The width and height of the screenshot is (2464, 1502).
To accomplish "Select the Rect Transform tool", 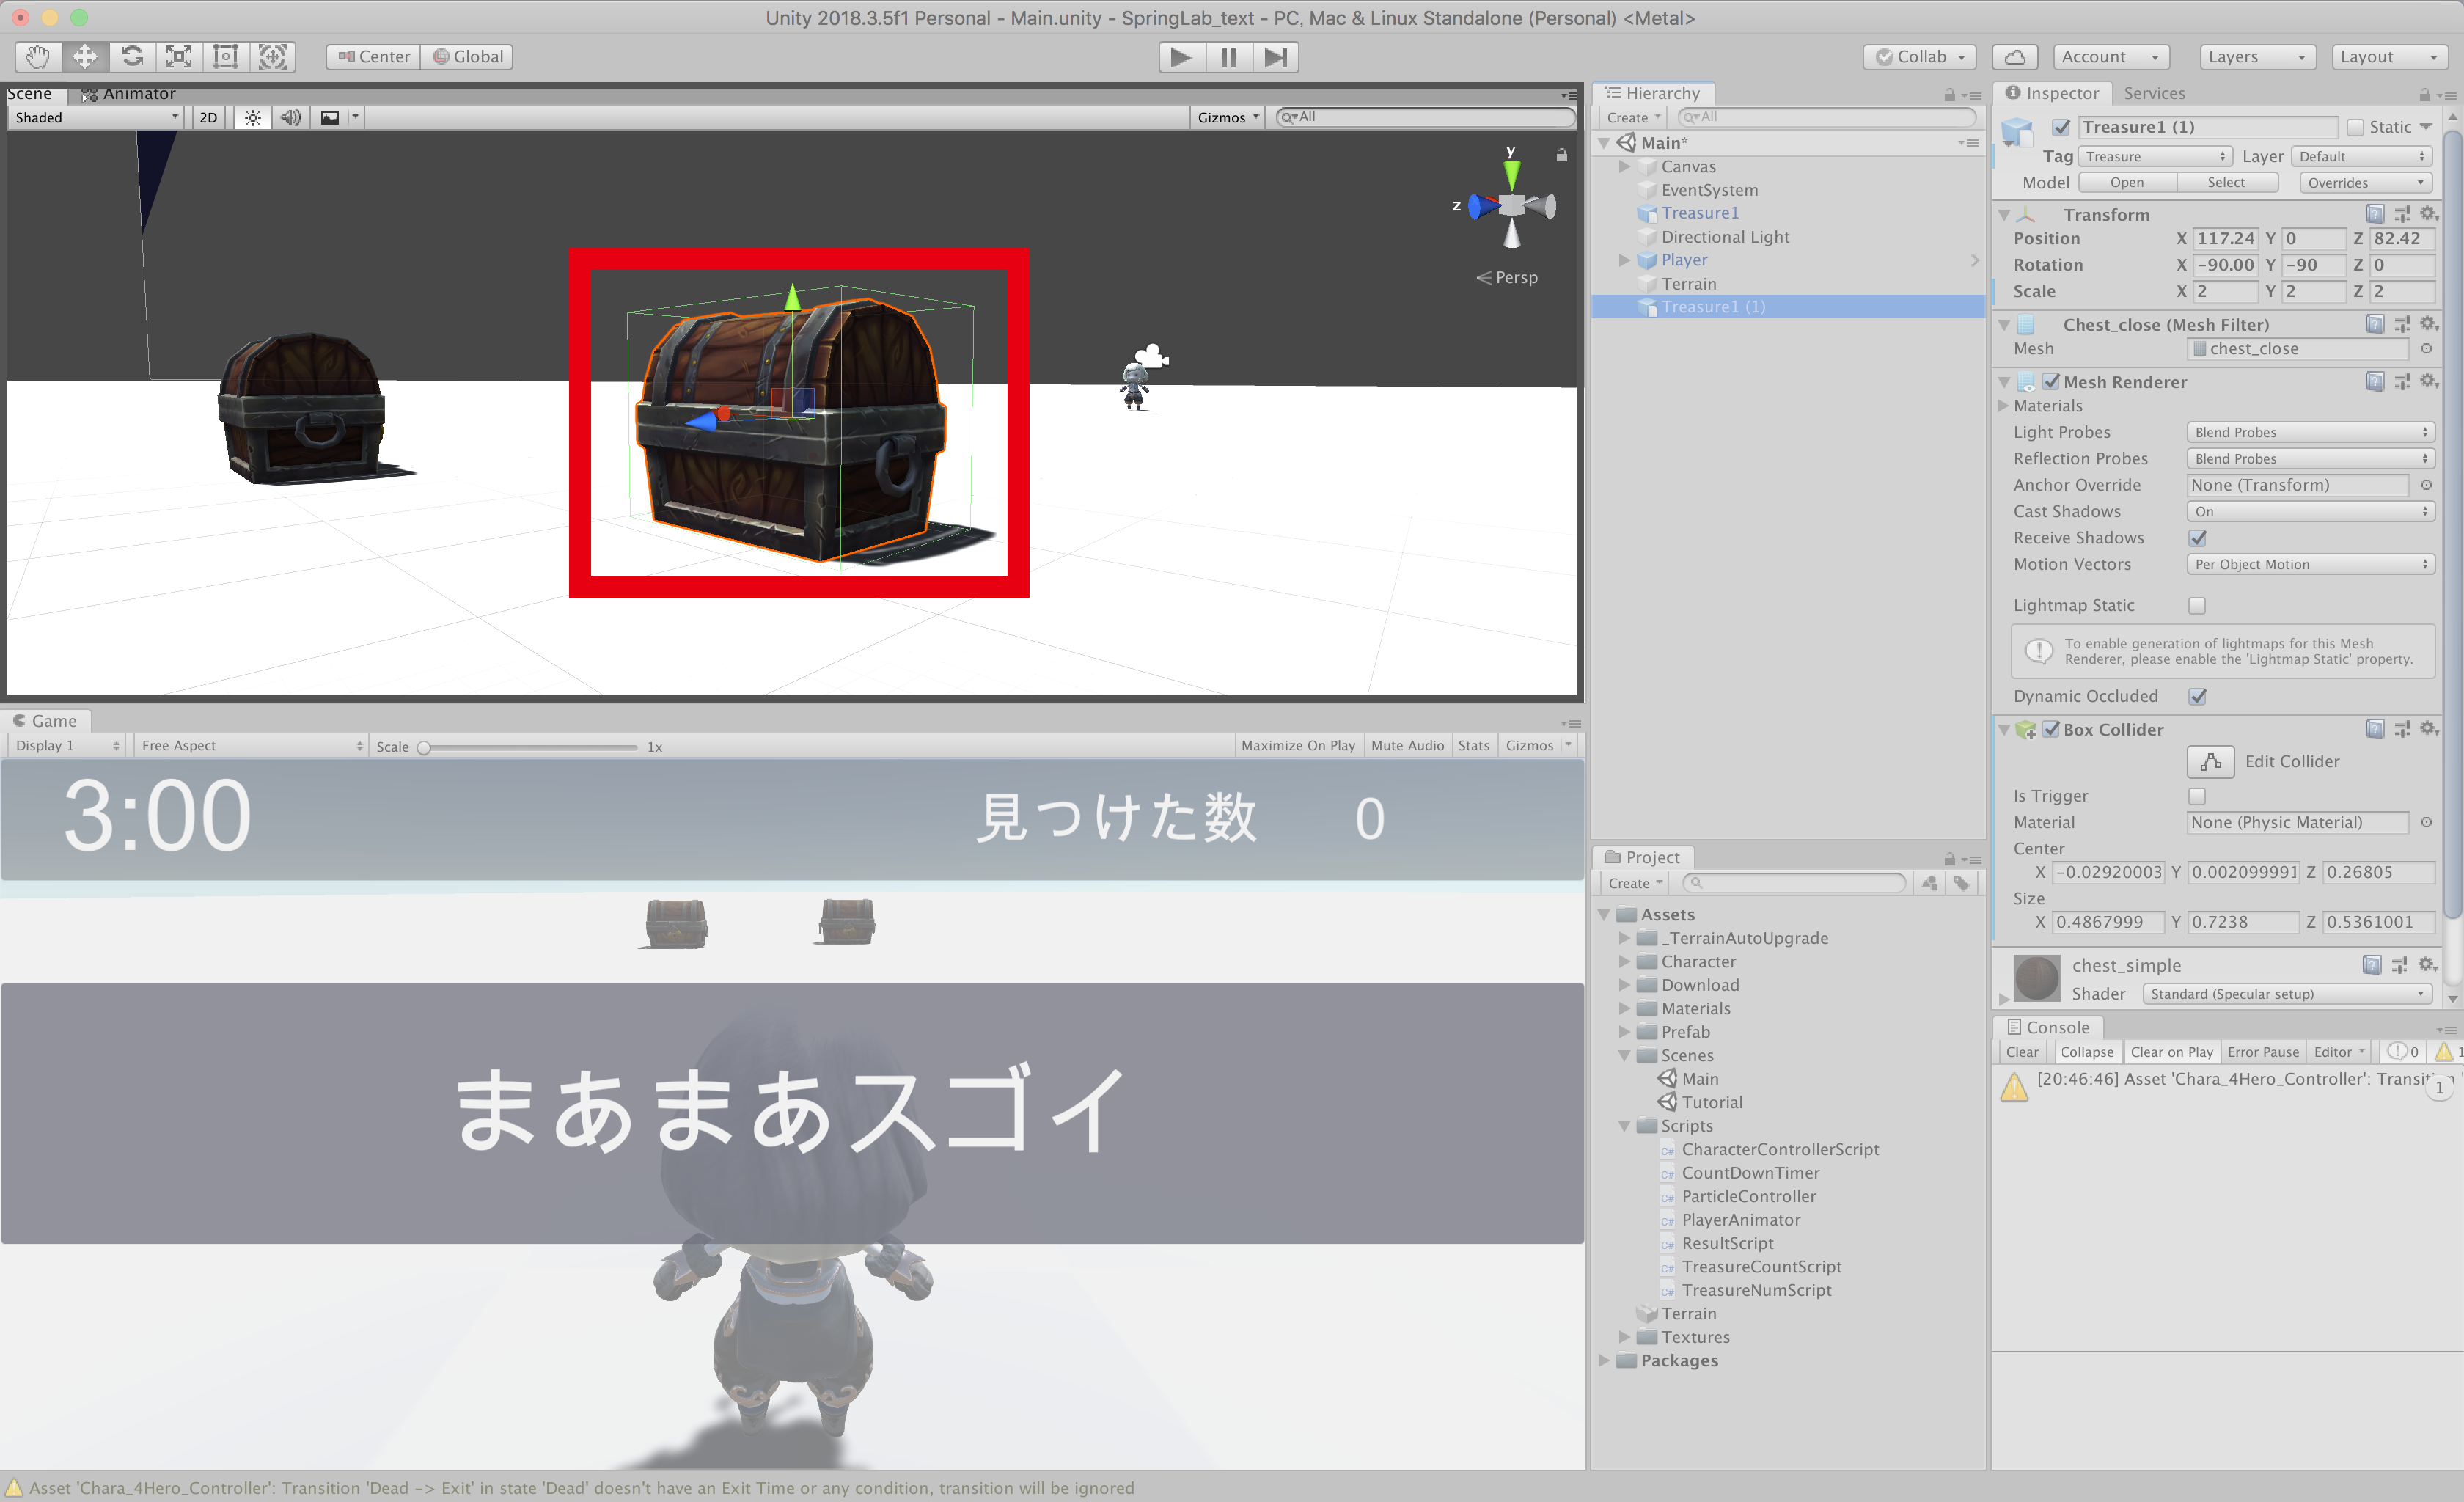I will (x=226, y=57).
